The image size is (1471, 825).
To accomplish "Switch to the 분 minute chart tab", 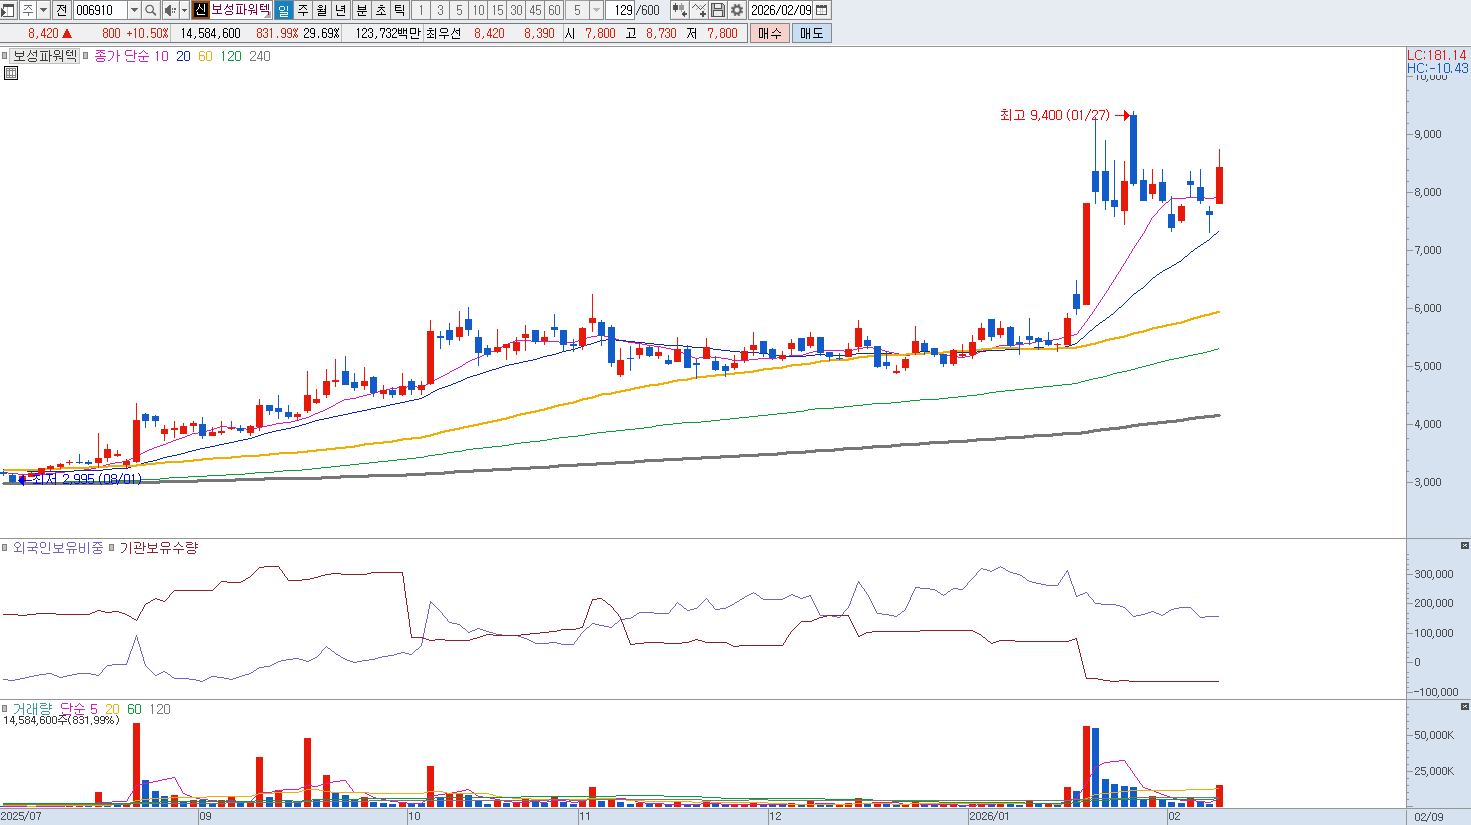I will click(362, 10).
